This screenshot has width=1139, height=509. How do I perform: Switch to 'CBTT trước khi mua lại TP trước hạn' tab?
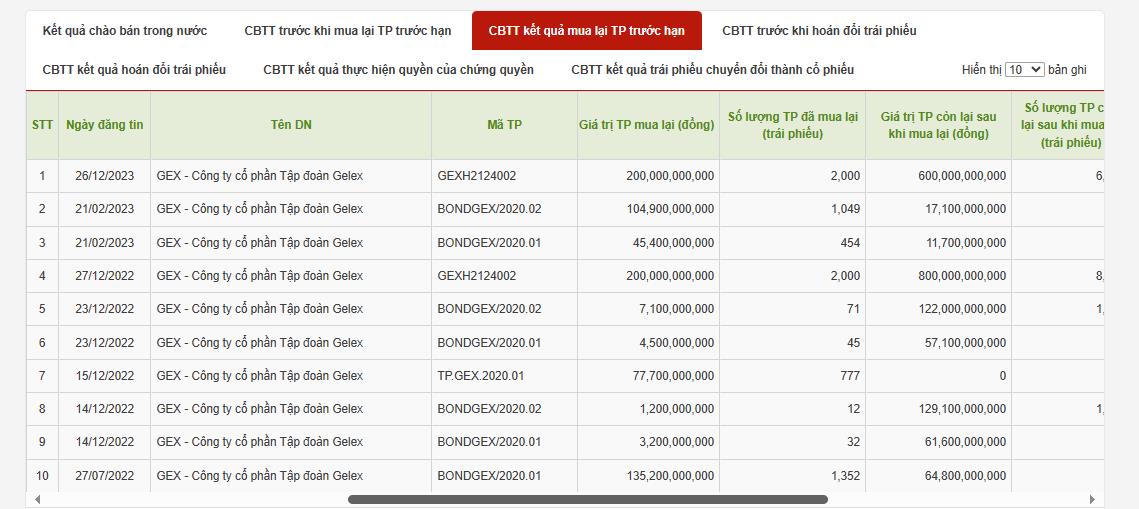(347, 31)
